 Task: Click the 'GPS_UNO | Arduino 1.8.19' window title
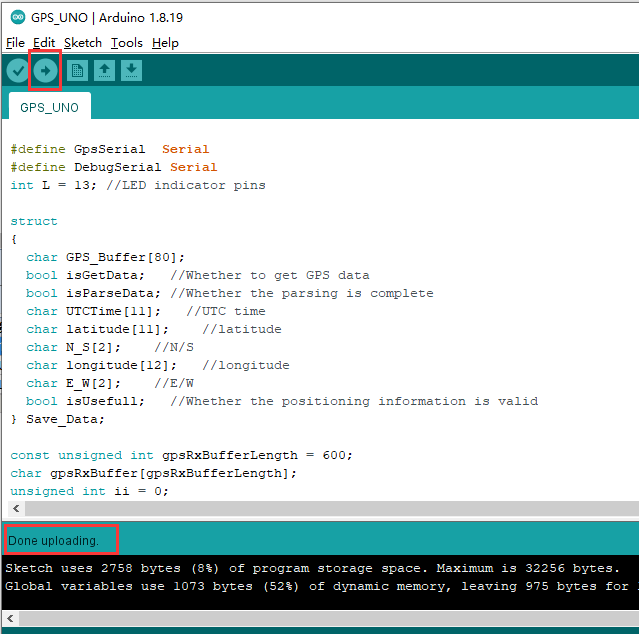tap(107, 18)
